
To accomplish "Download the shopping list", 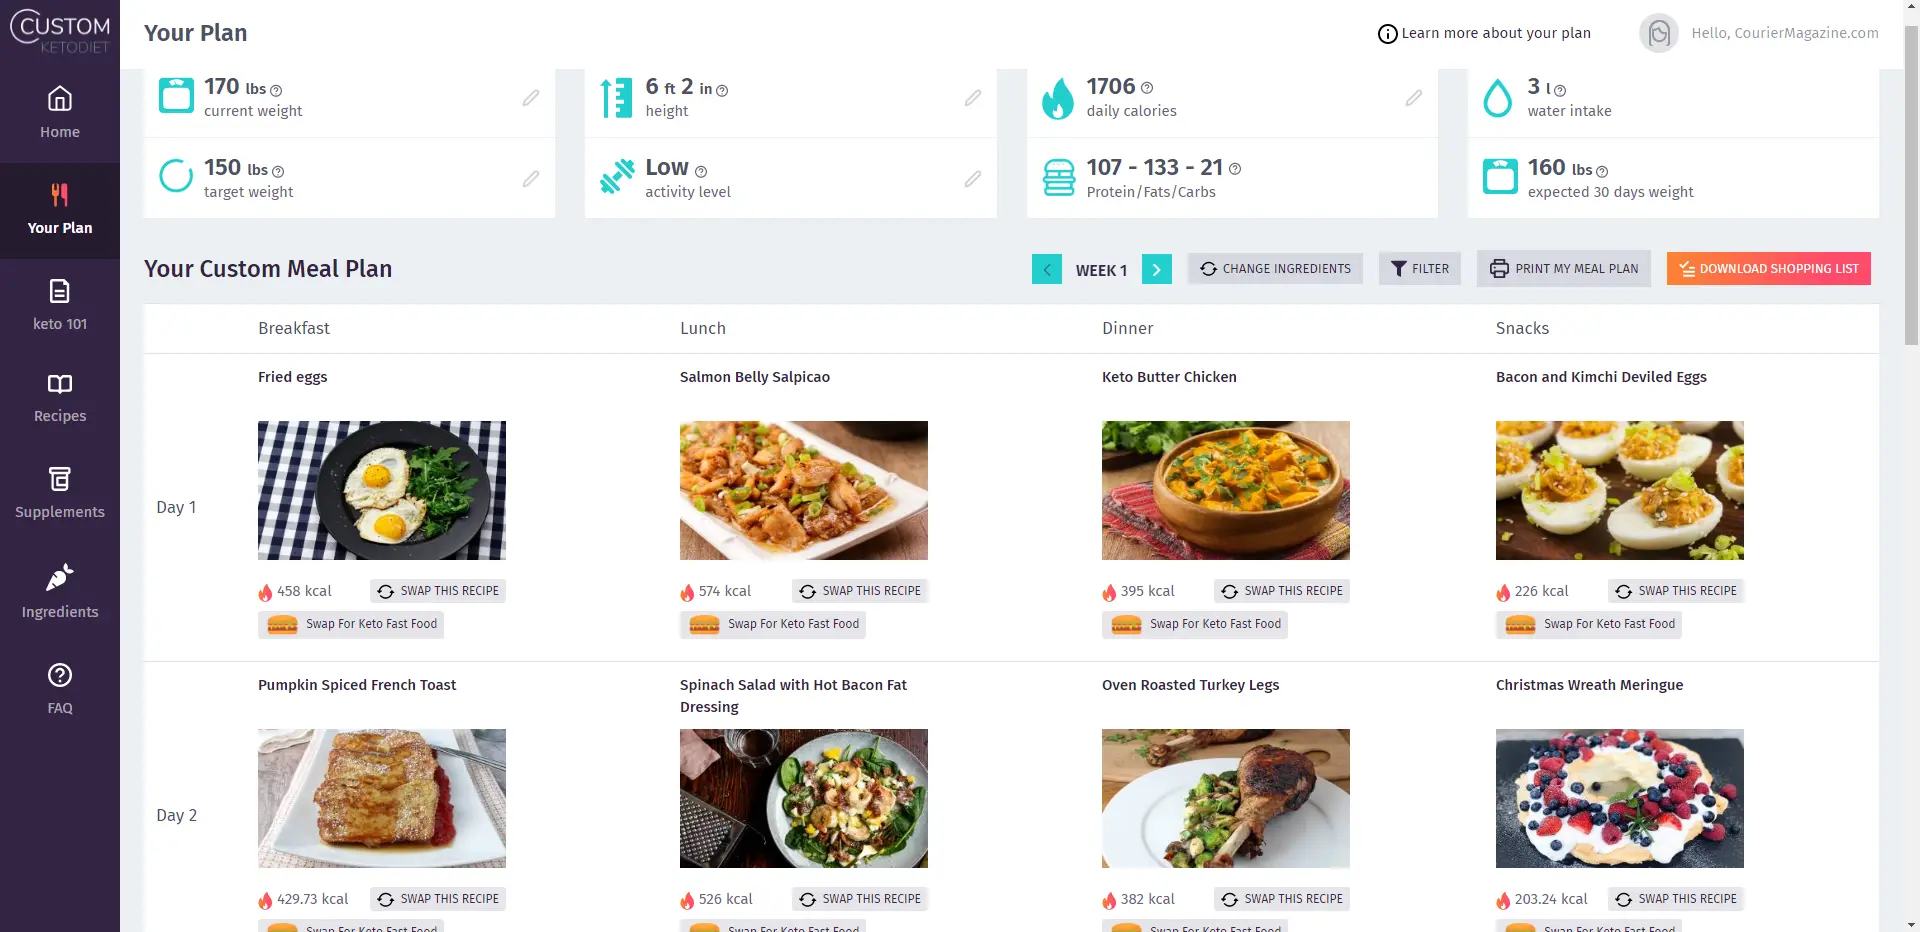I will pyautogui.click(x=1769, y=269).
